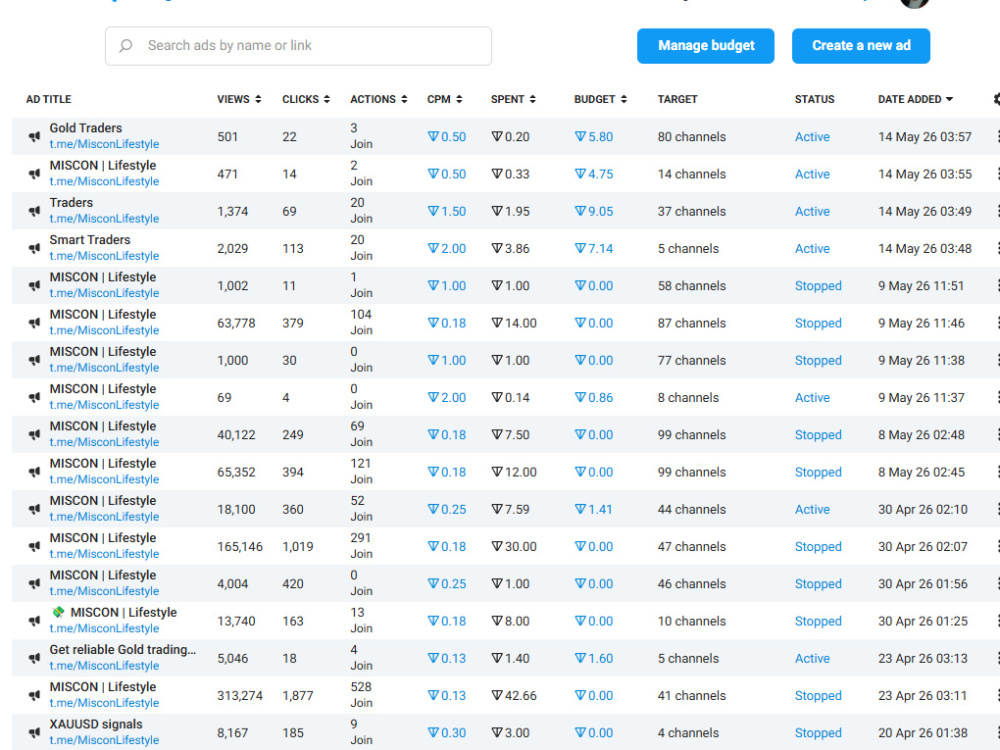Image resolution: width=1000 pixels, height=750 pixels.
Task: Open three-dot menu for row added 23 Apr 26 03:11
Action: 997,695
